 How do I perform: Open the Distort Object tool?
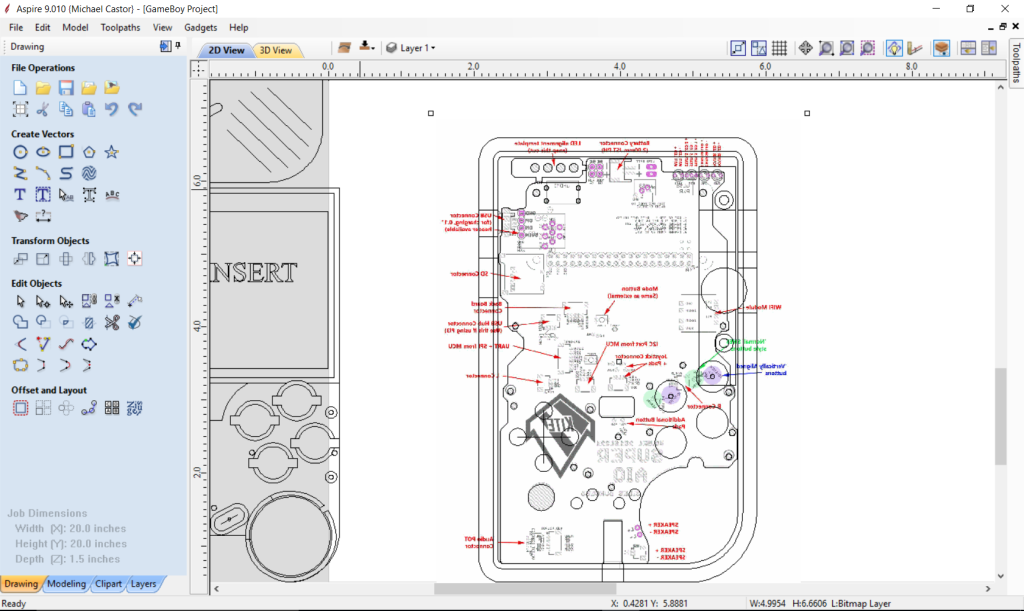pyautogui.click(x=112, y=258)
